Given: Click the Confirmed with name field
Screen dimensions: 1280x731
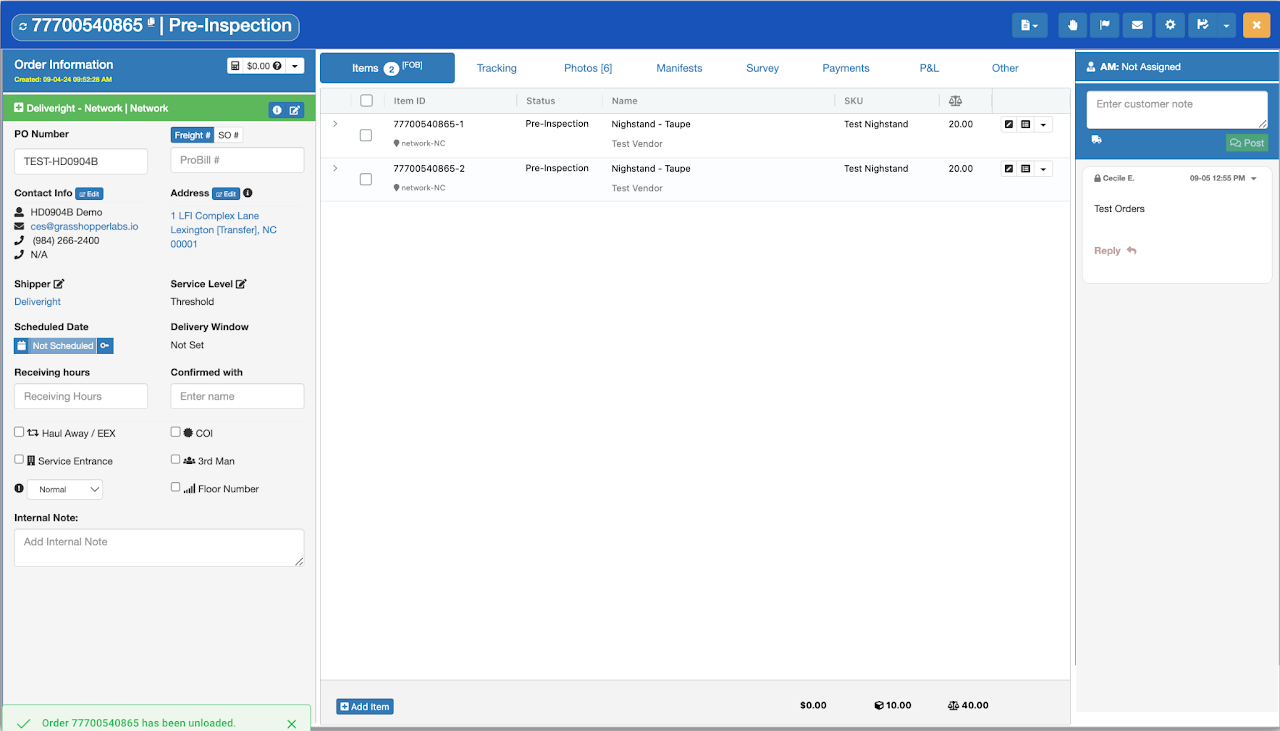Looking at the screenshot, I should click(x=238, y=396).
